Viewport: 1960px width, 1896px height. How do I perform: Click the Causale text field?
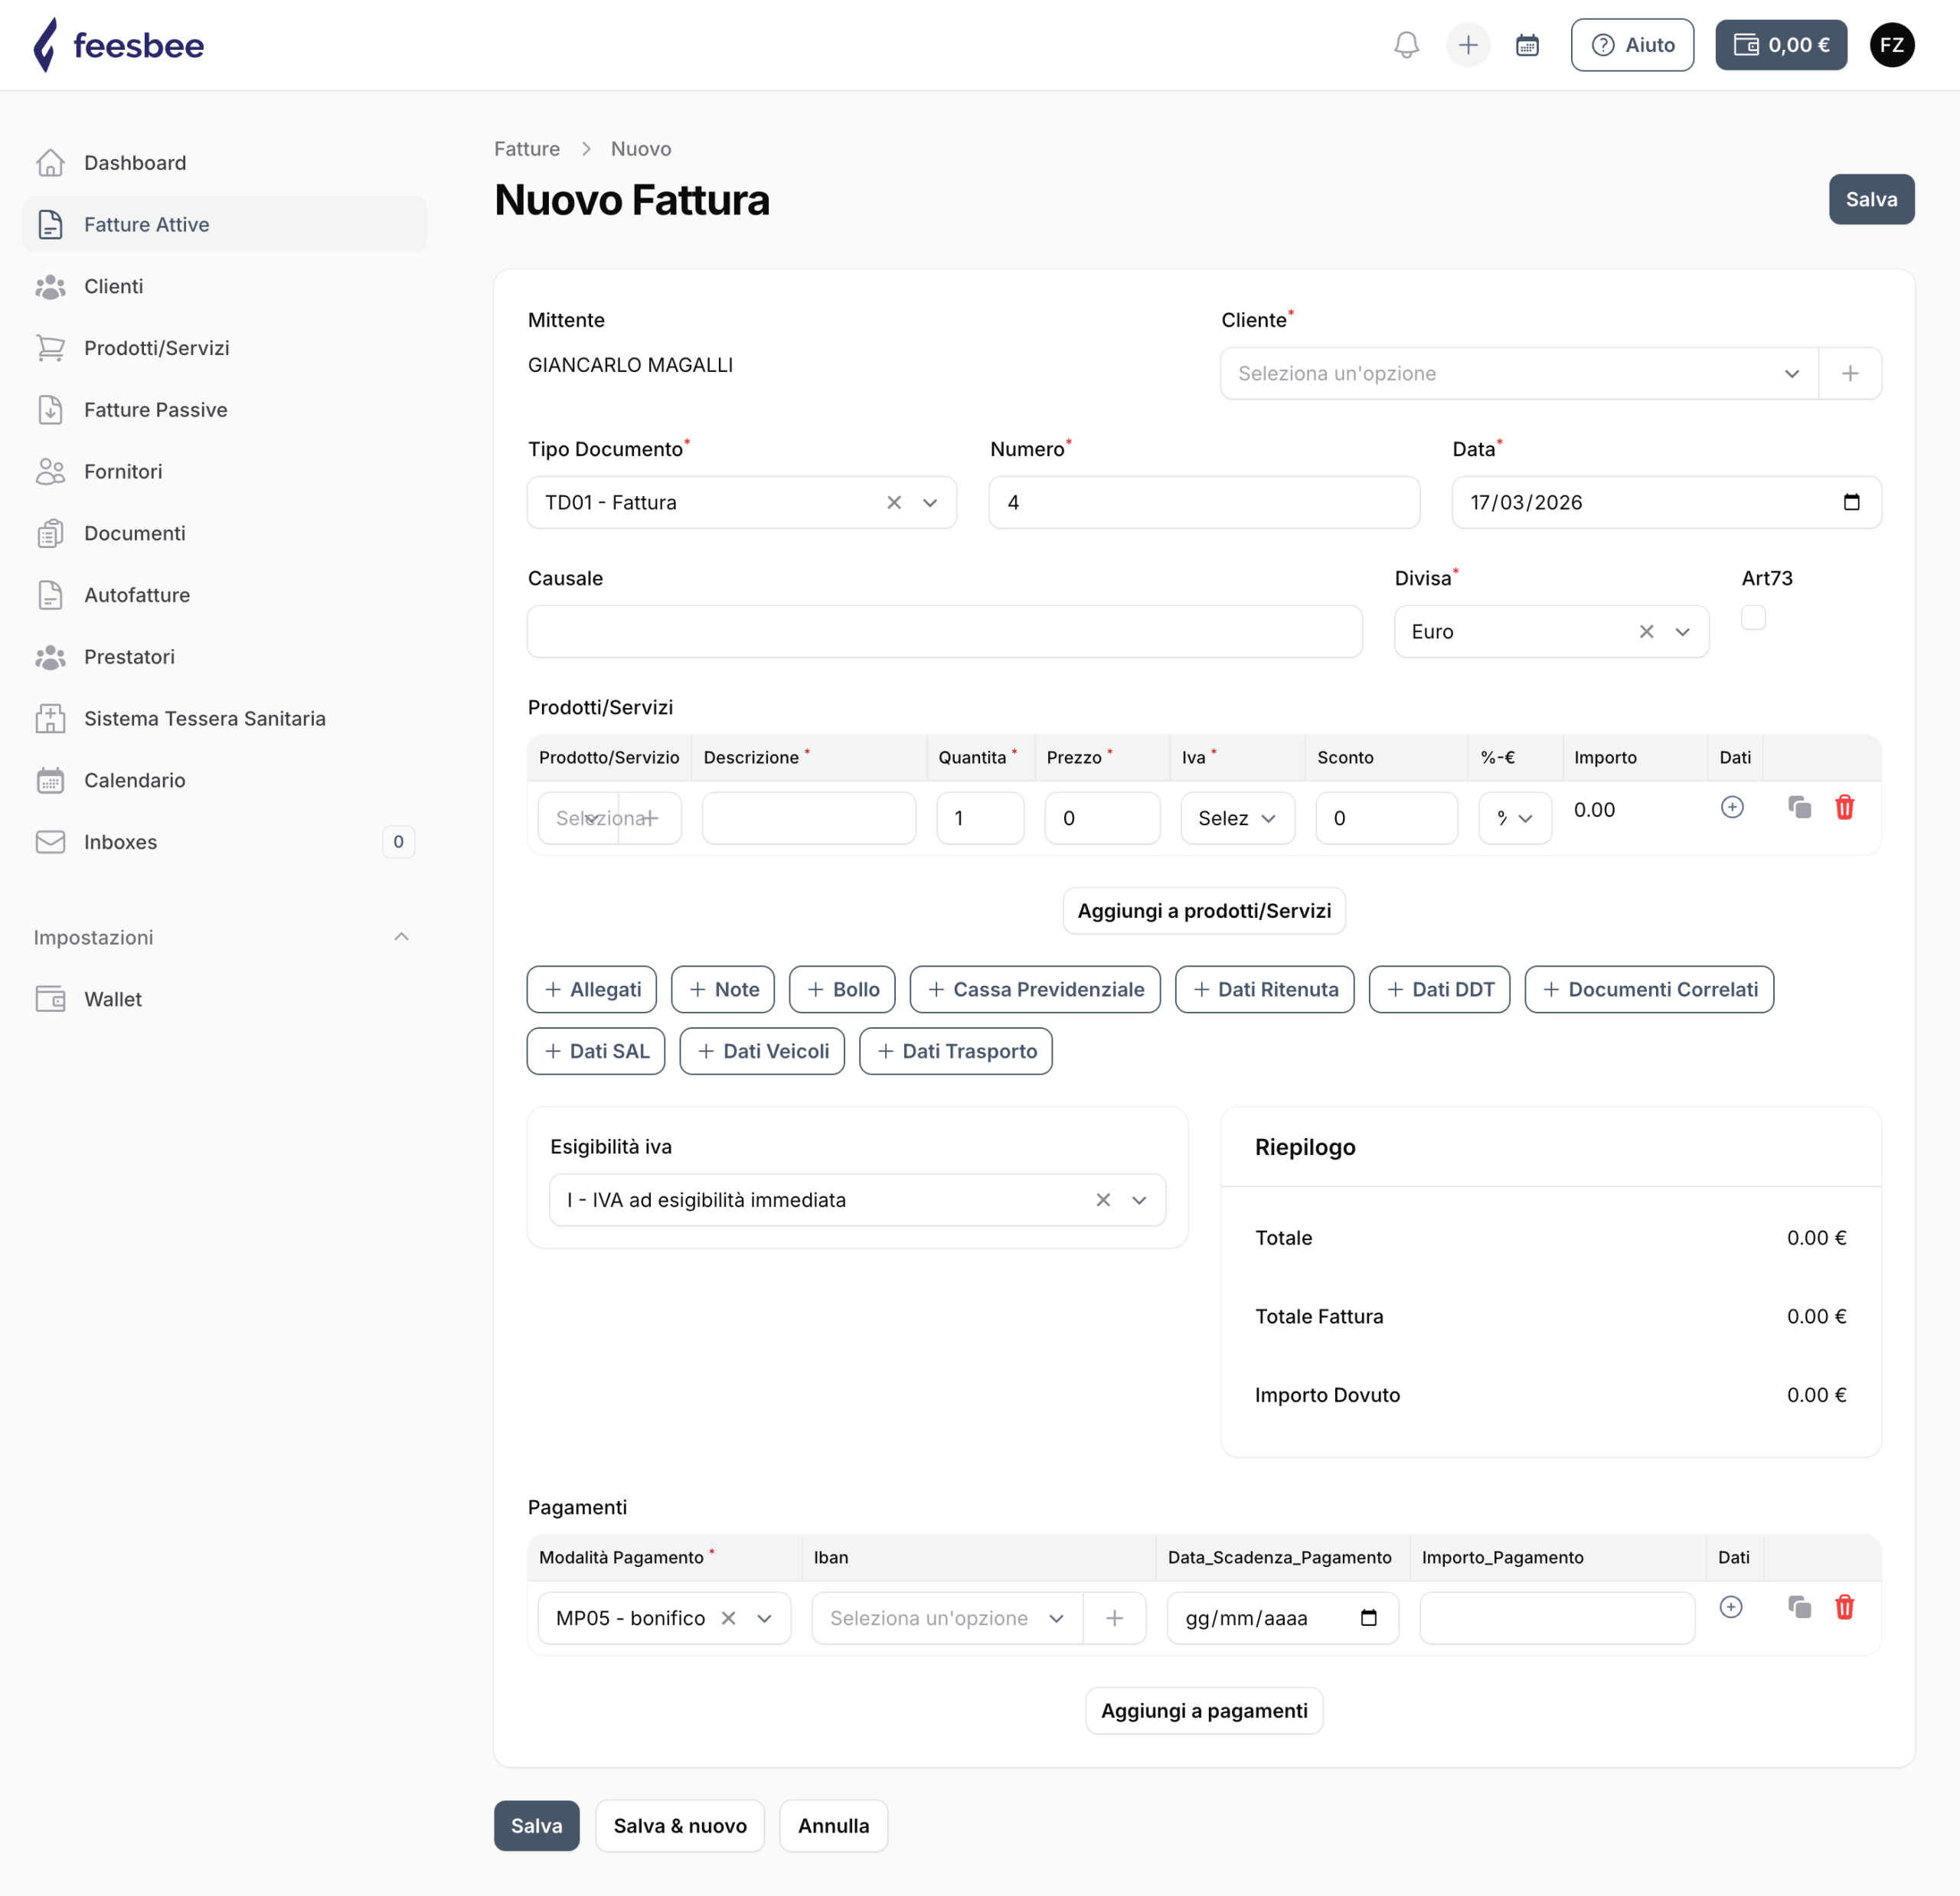943,631
